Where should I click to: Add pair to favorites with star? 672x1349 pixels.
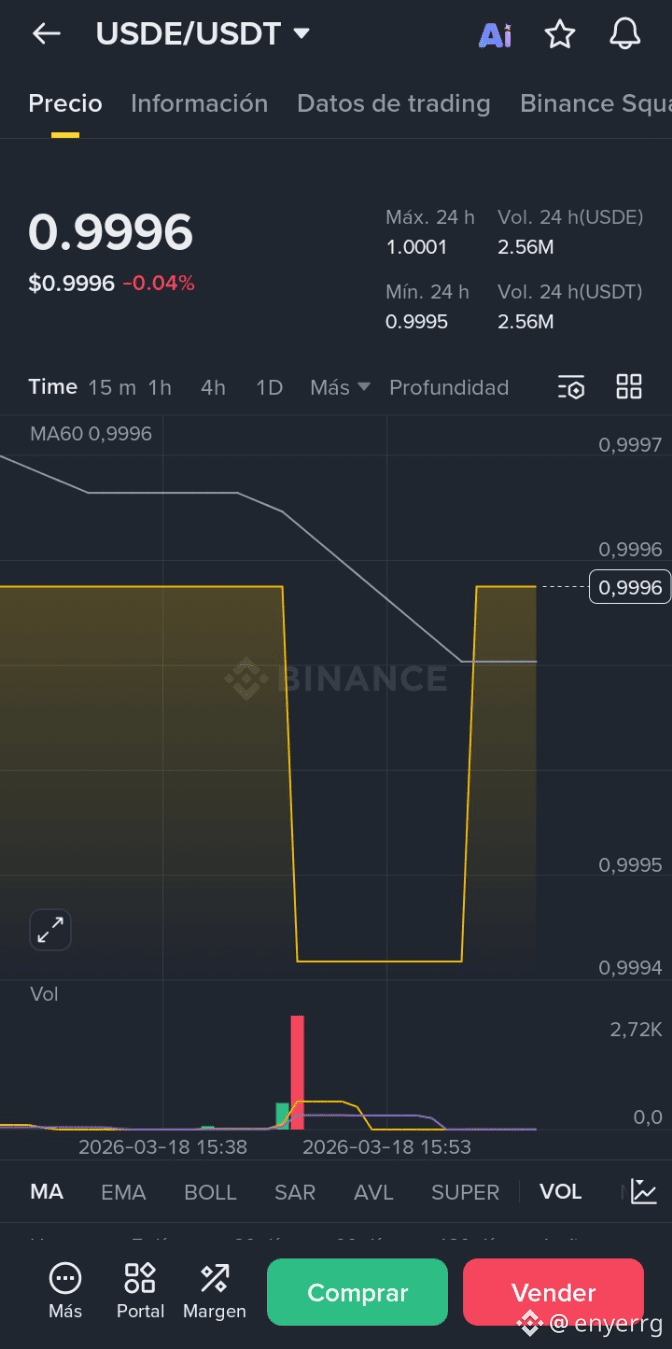coord(560,35)
